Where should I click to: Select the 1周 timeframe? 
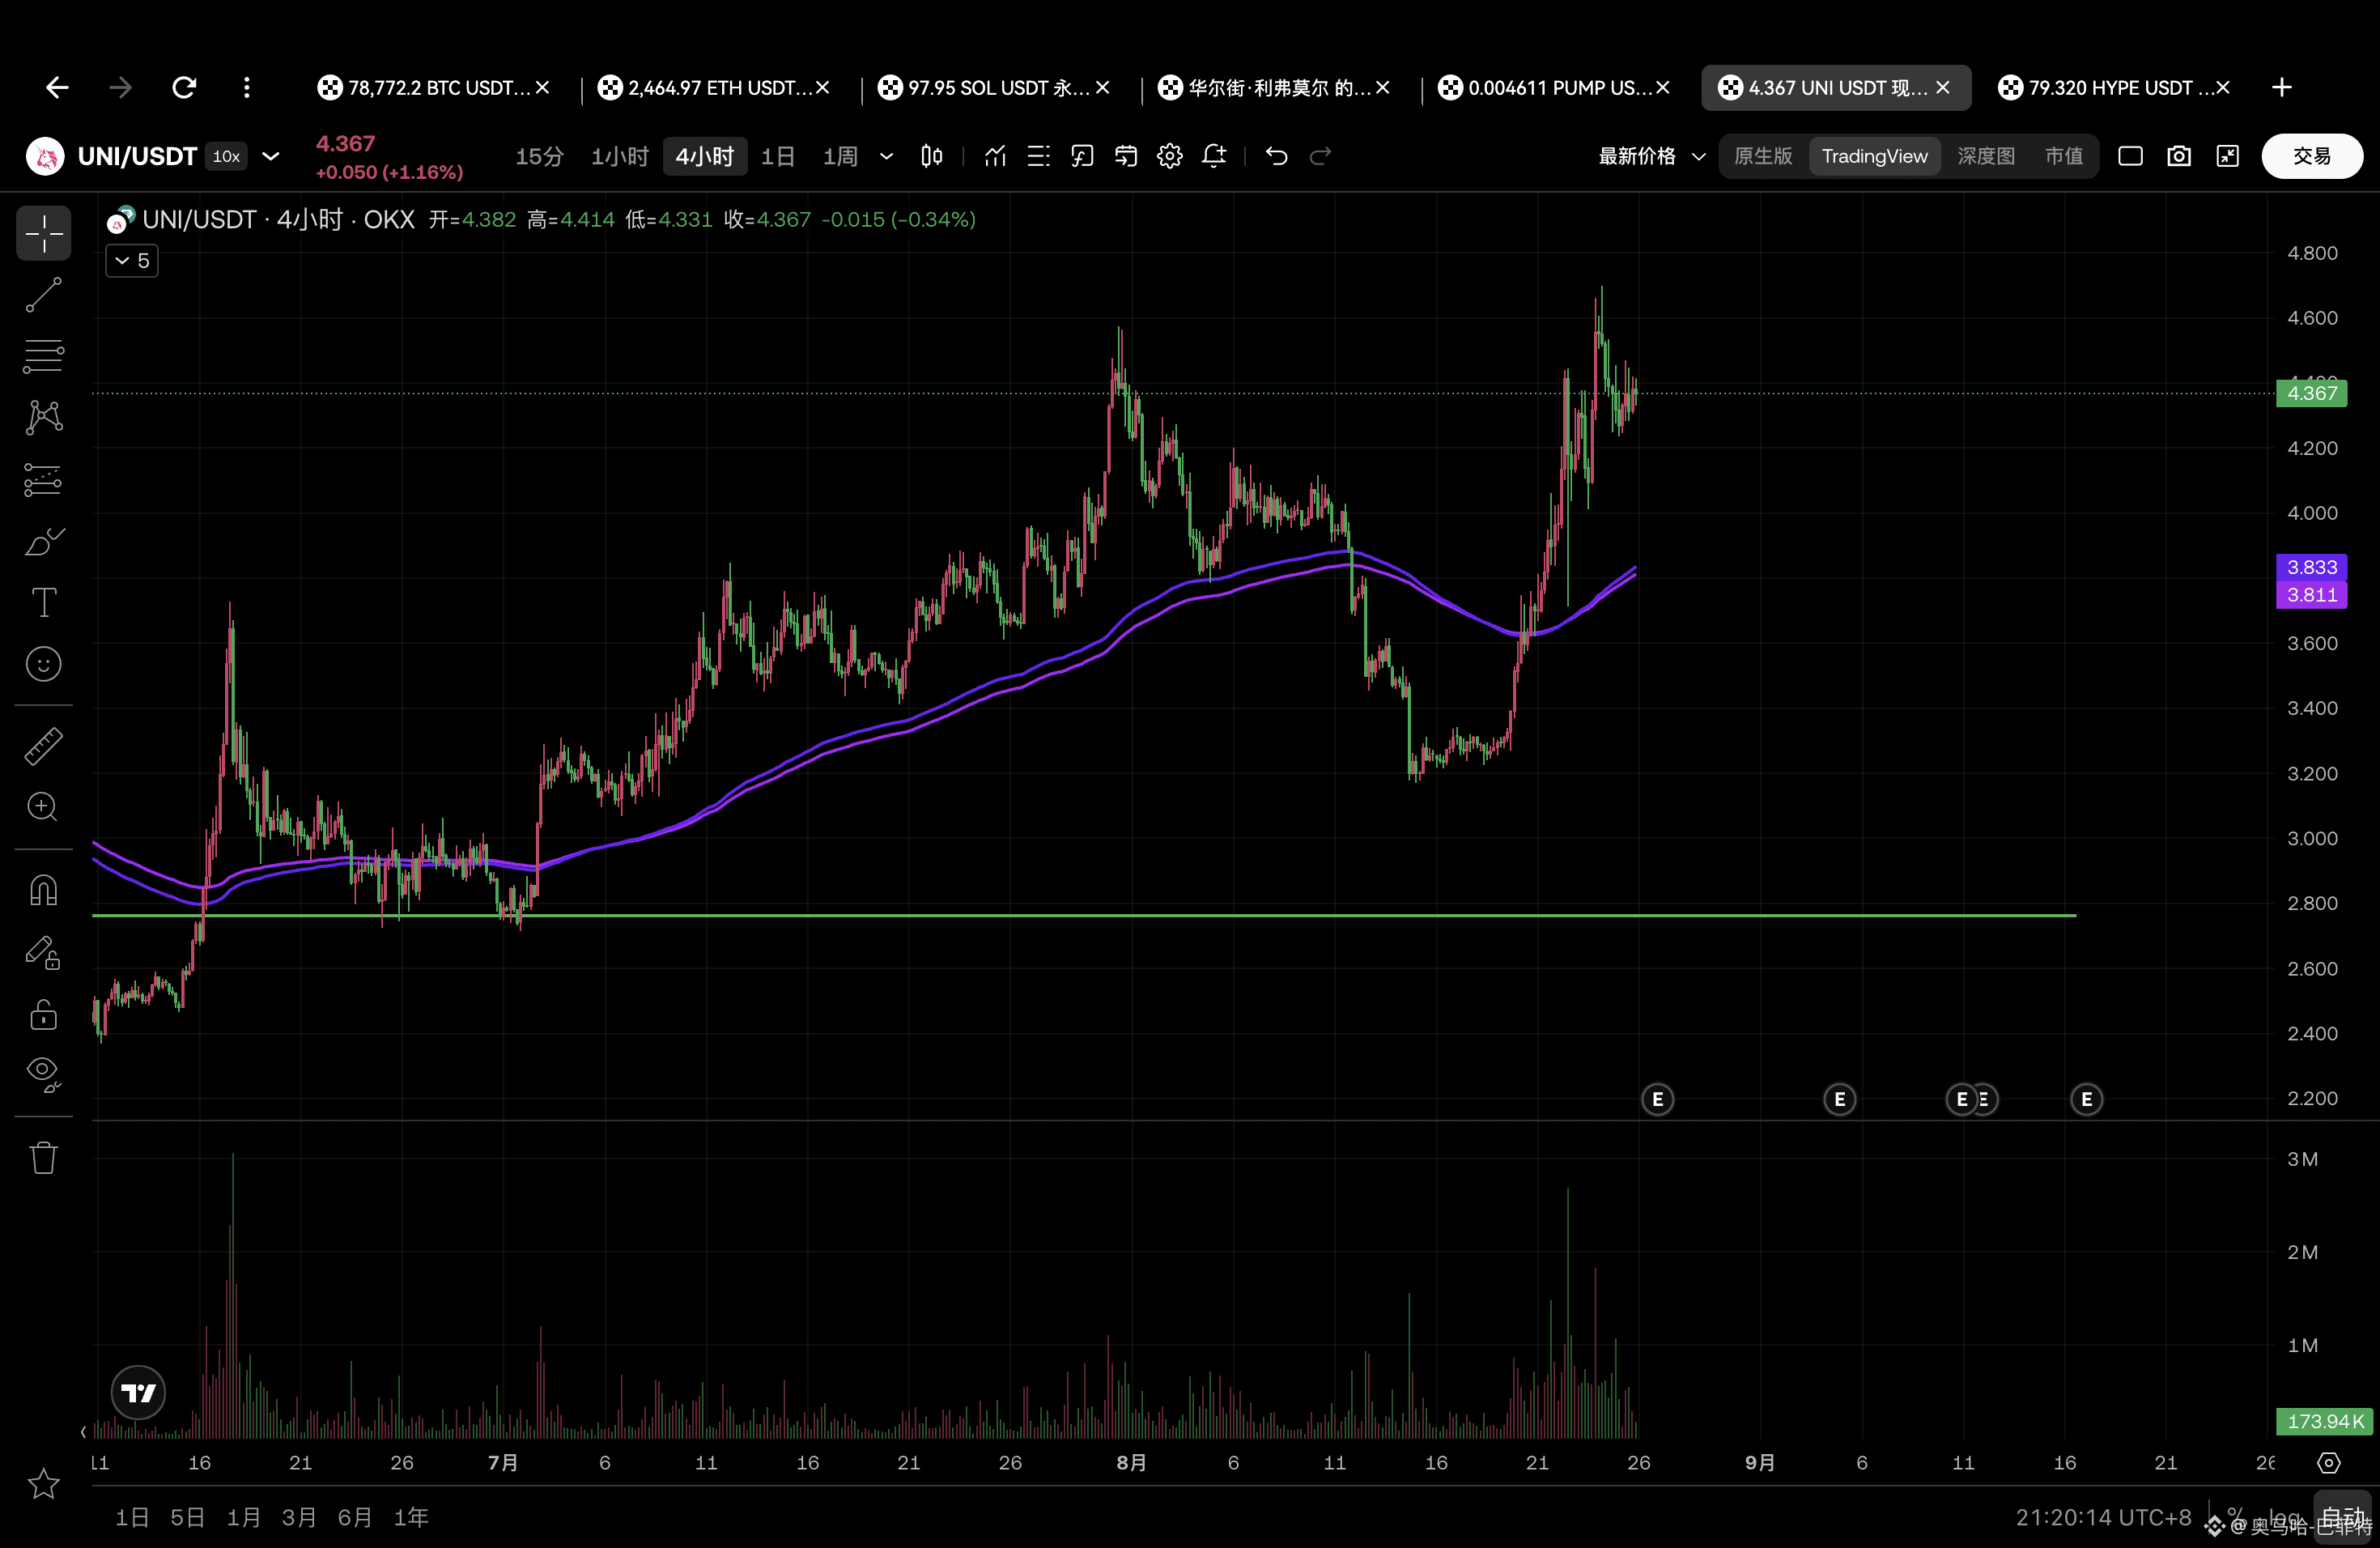coord(840,156)
